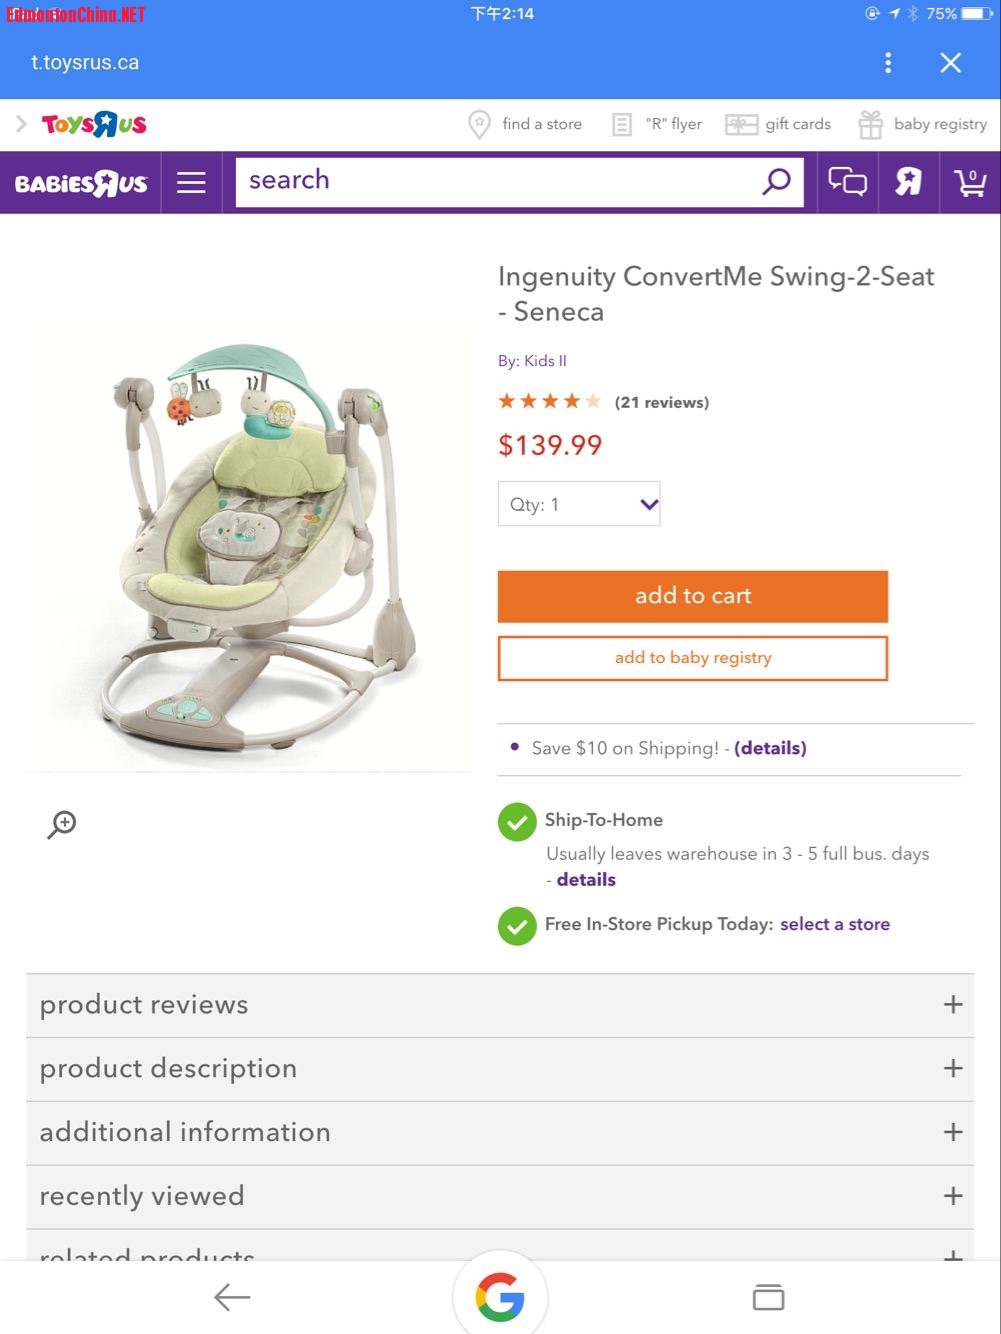The height and width of the screenshot is (1334, 1001).
Task: Expand the additional information section
Action: point(500,1133)
